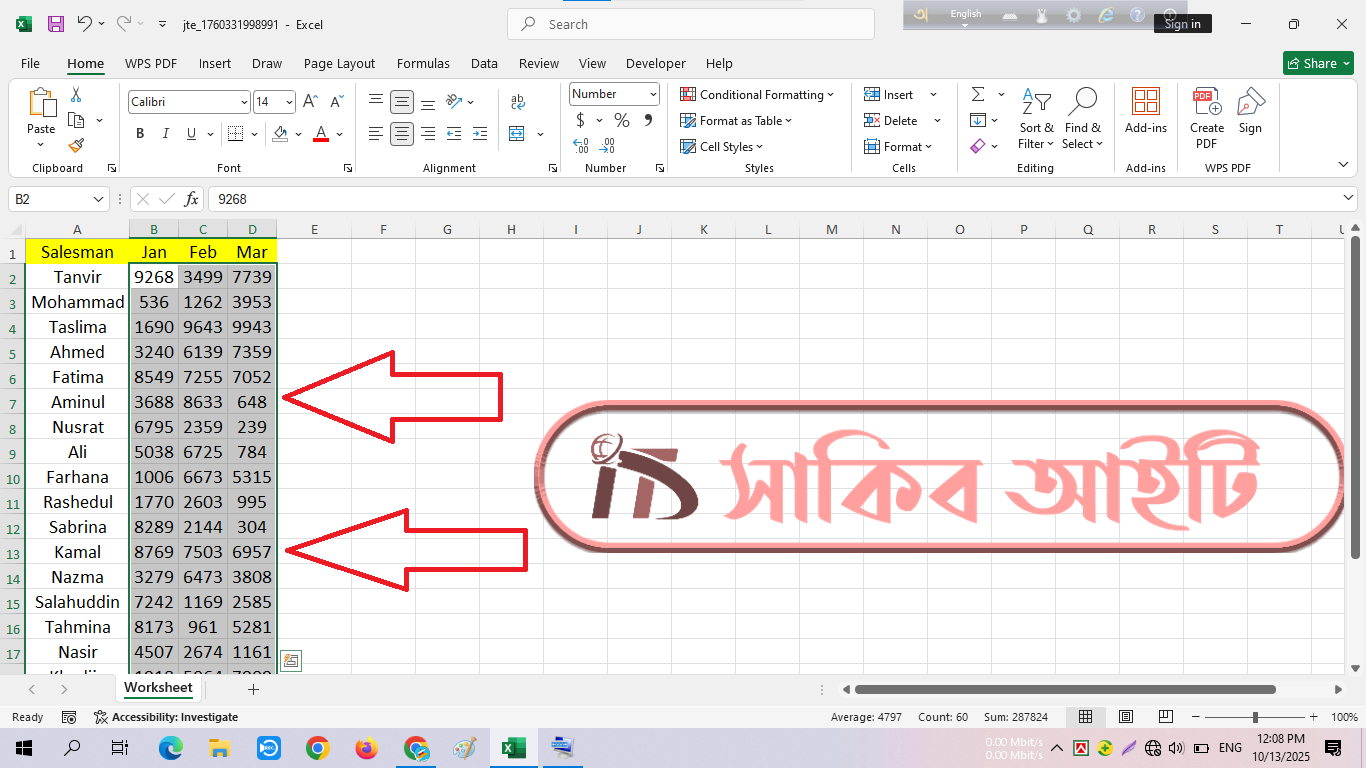The width and height of the screenshot is (1366, 768).
Task: Click the green Share button
Action: (x=1317, y=63)
